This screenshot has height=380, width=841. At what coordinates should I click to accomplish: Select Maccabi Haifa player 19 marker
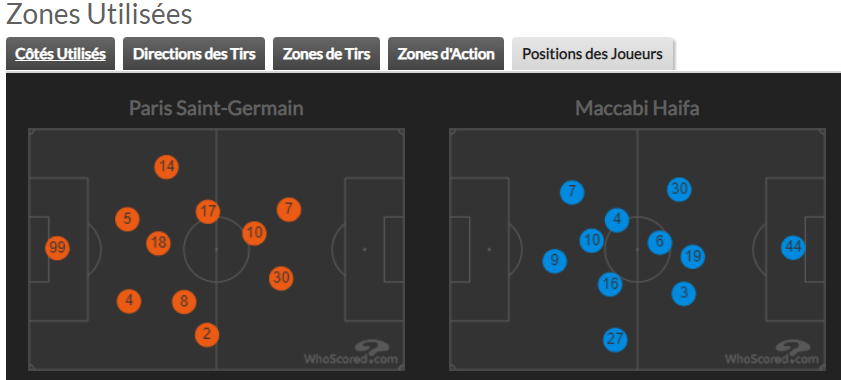693,257
